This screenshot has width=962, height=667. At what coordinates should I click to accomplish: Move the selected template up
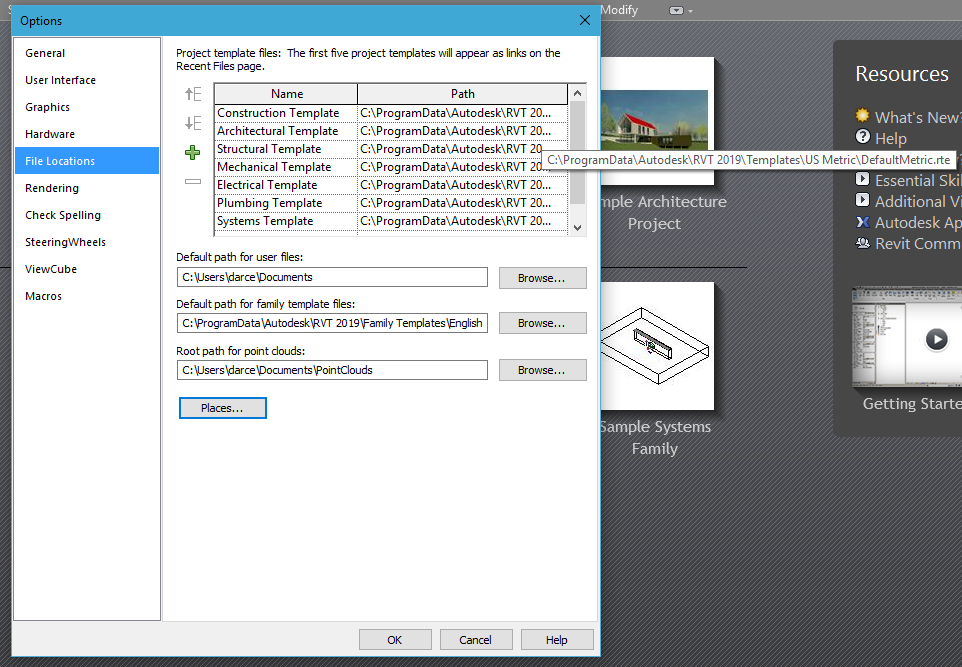point(194,94)
